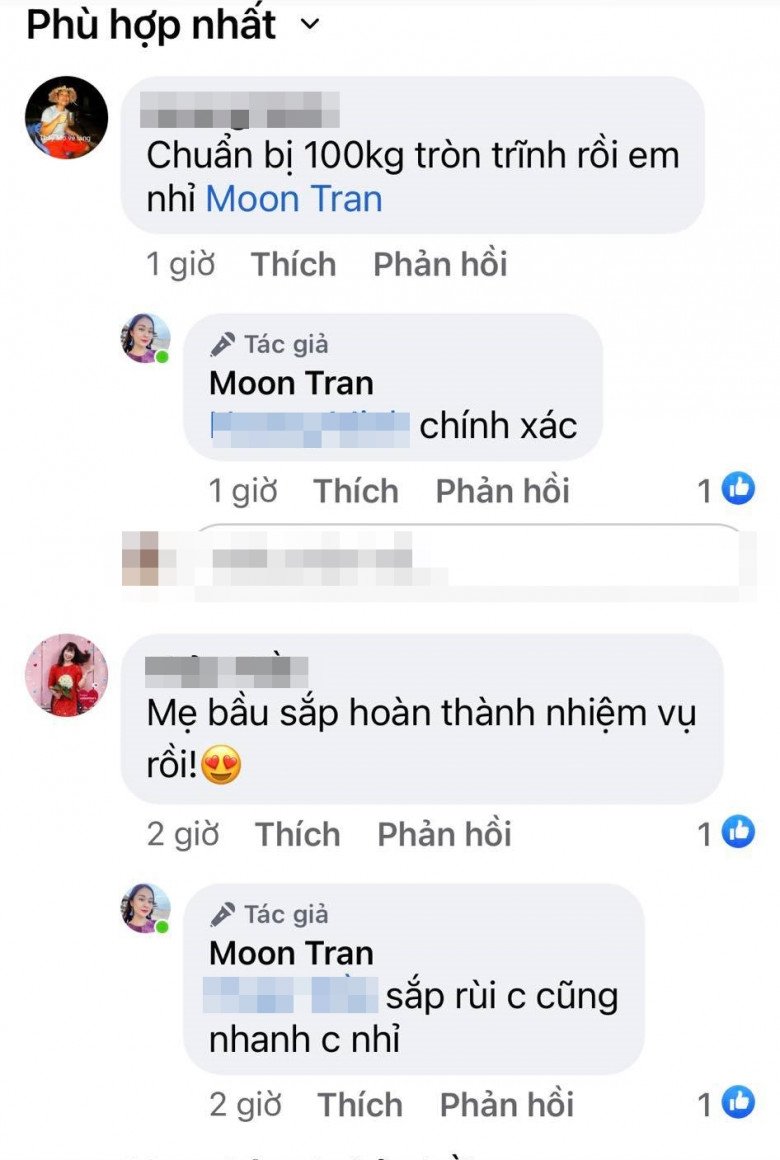Open Moon Tran's avatar beside the 'chính xác' reply
The image size is (780, 1160).
tap(146, 338)
